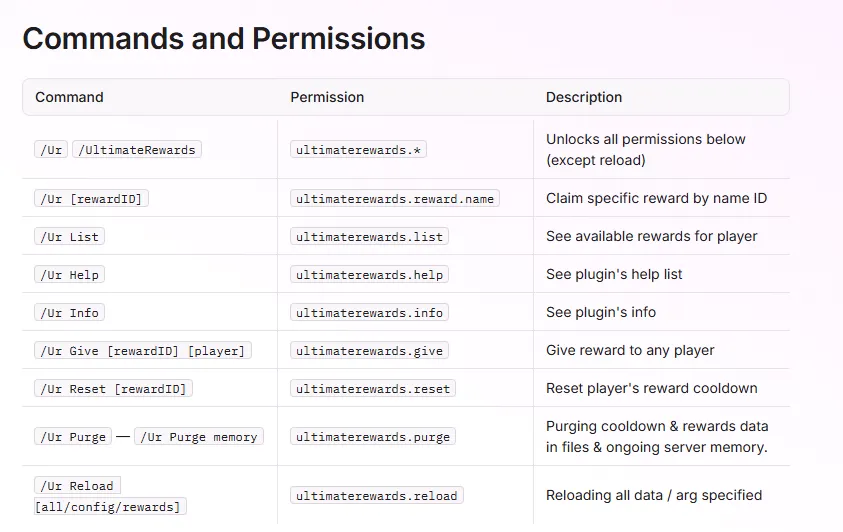Click the ultimaterewards.give permission code
843x532 pixels.
(370, 350)
